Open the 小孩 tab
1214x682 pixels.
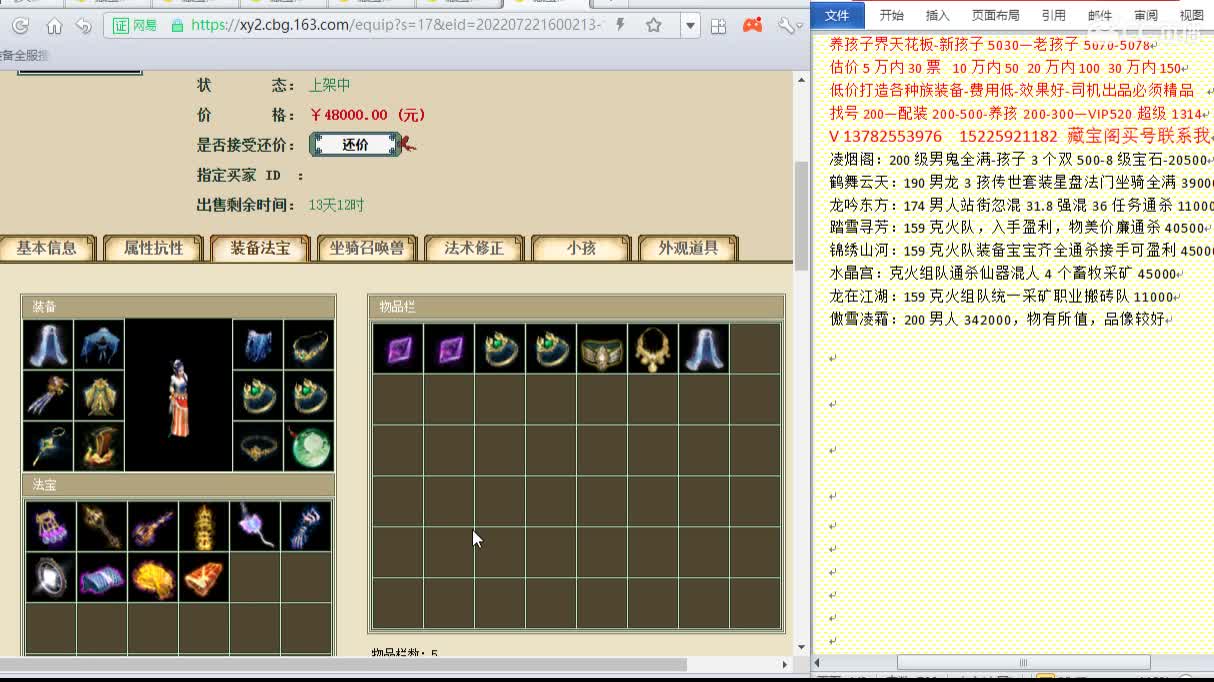(581, 248)
